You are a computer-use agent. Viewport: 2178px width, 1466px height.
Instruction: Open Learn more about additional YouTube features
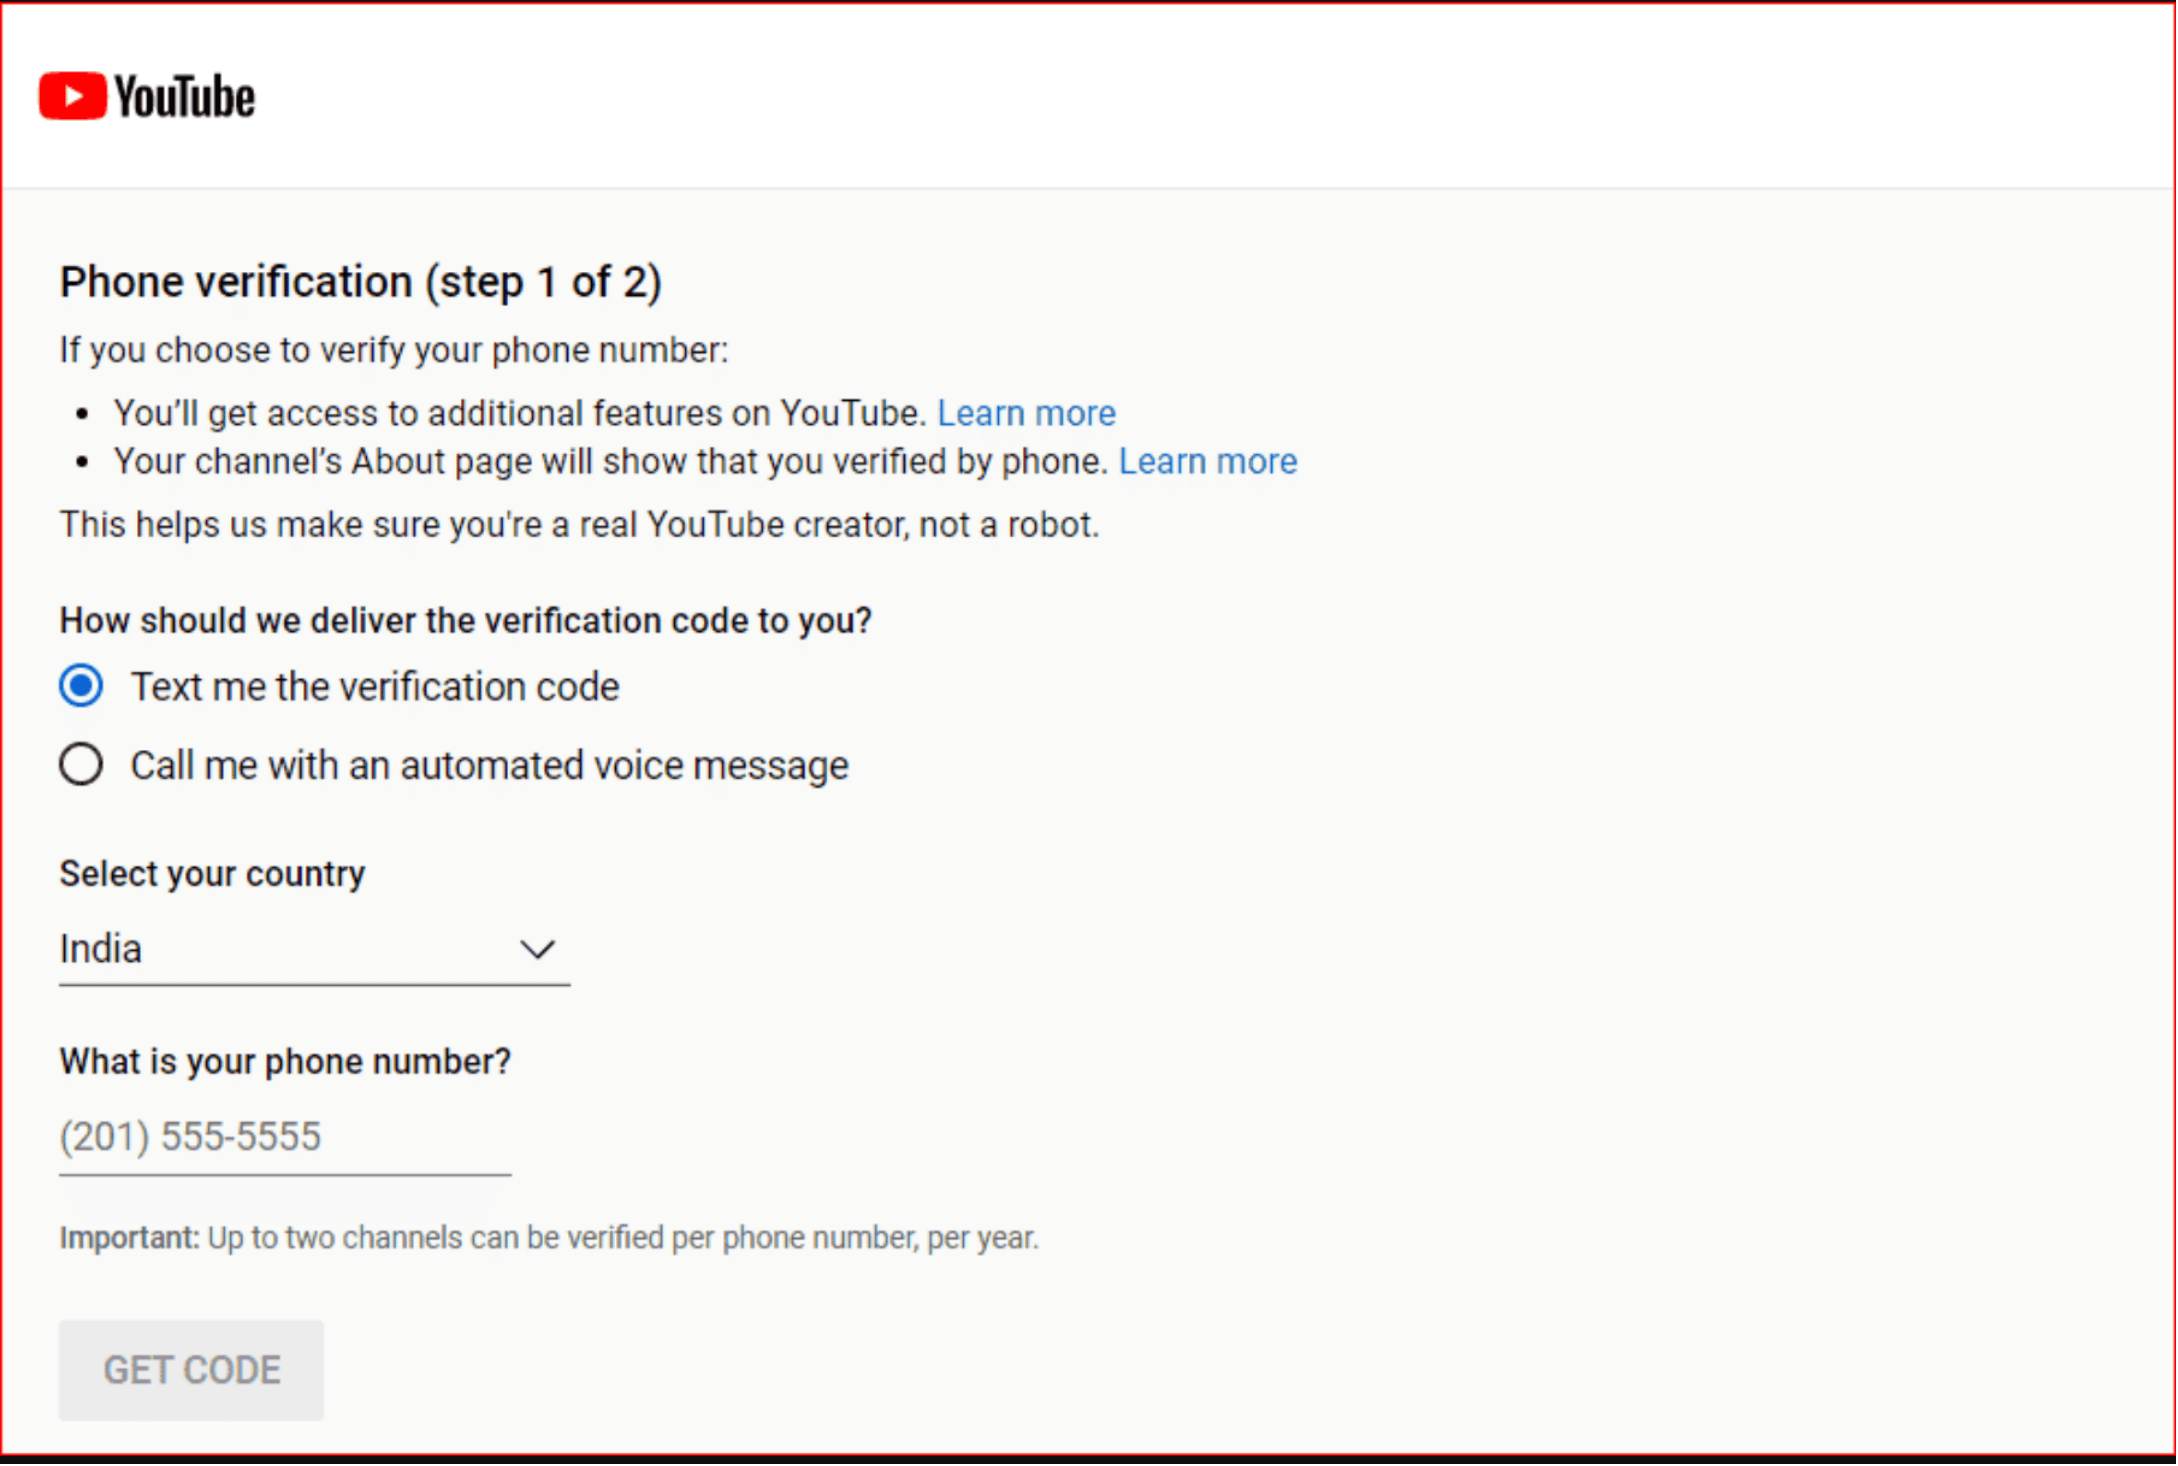coord(1026,412)
